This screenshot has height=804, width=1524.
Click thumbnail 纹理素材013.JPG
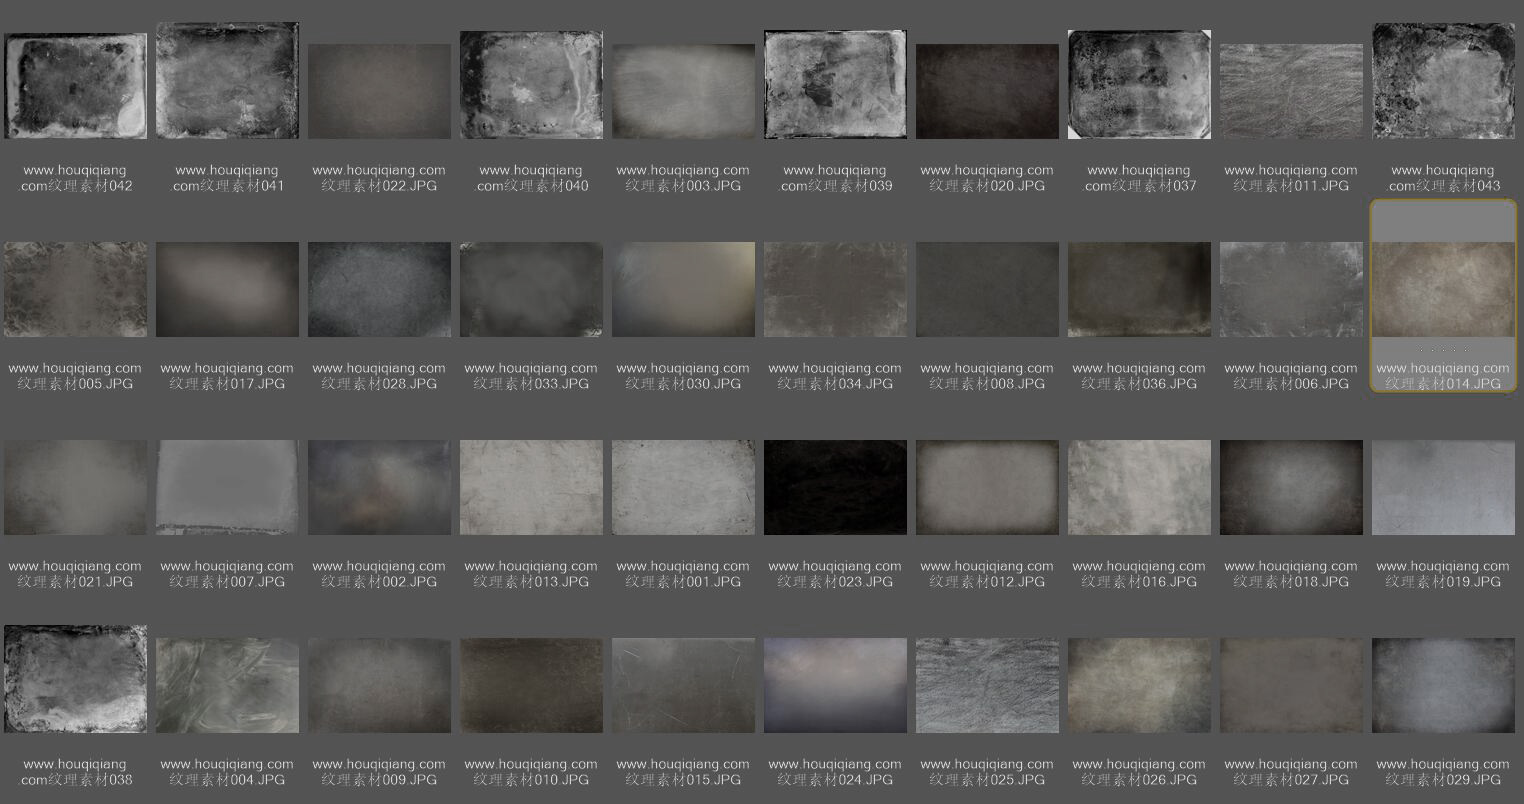pyautogui.click(x=531, y=487)
